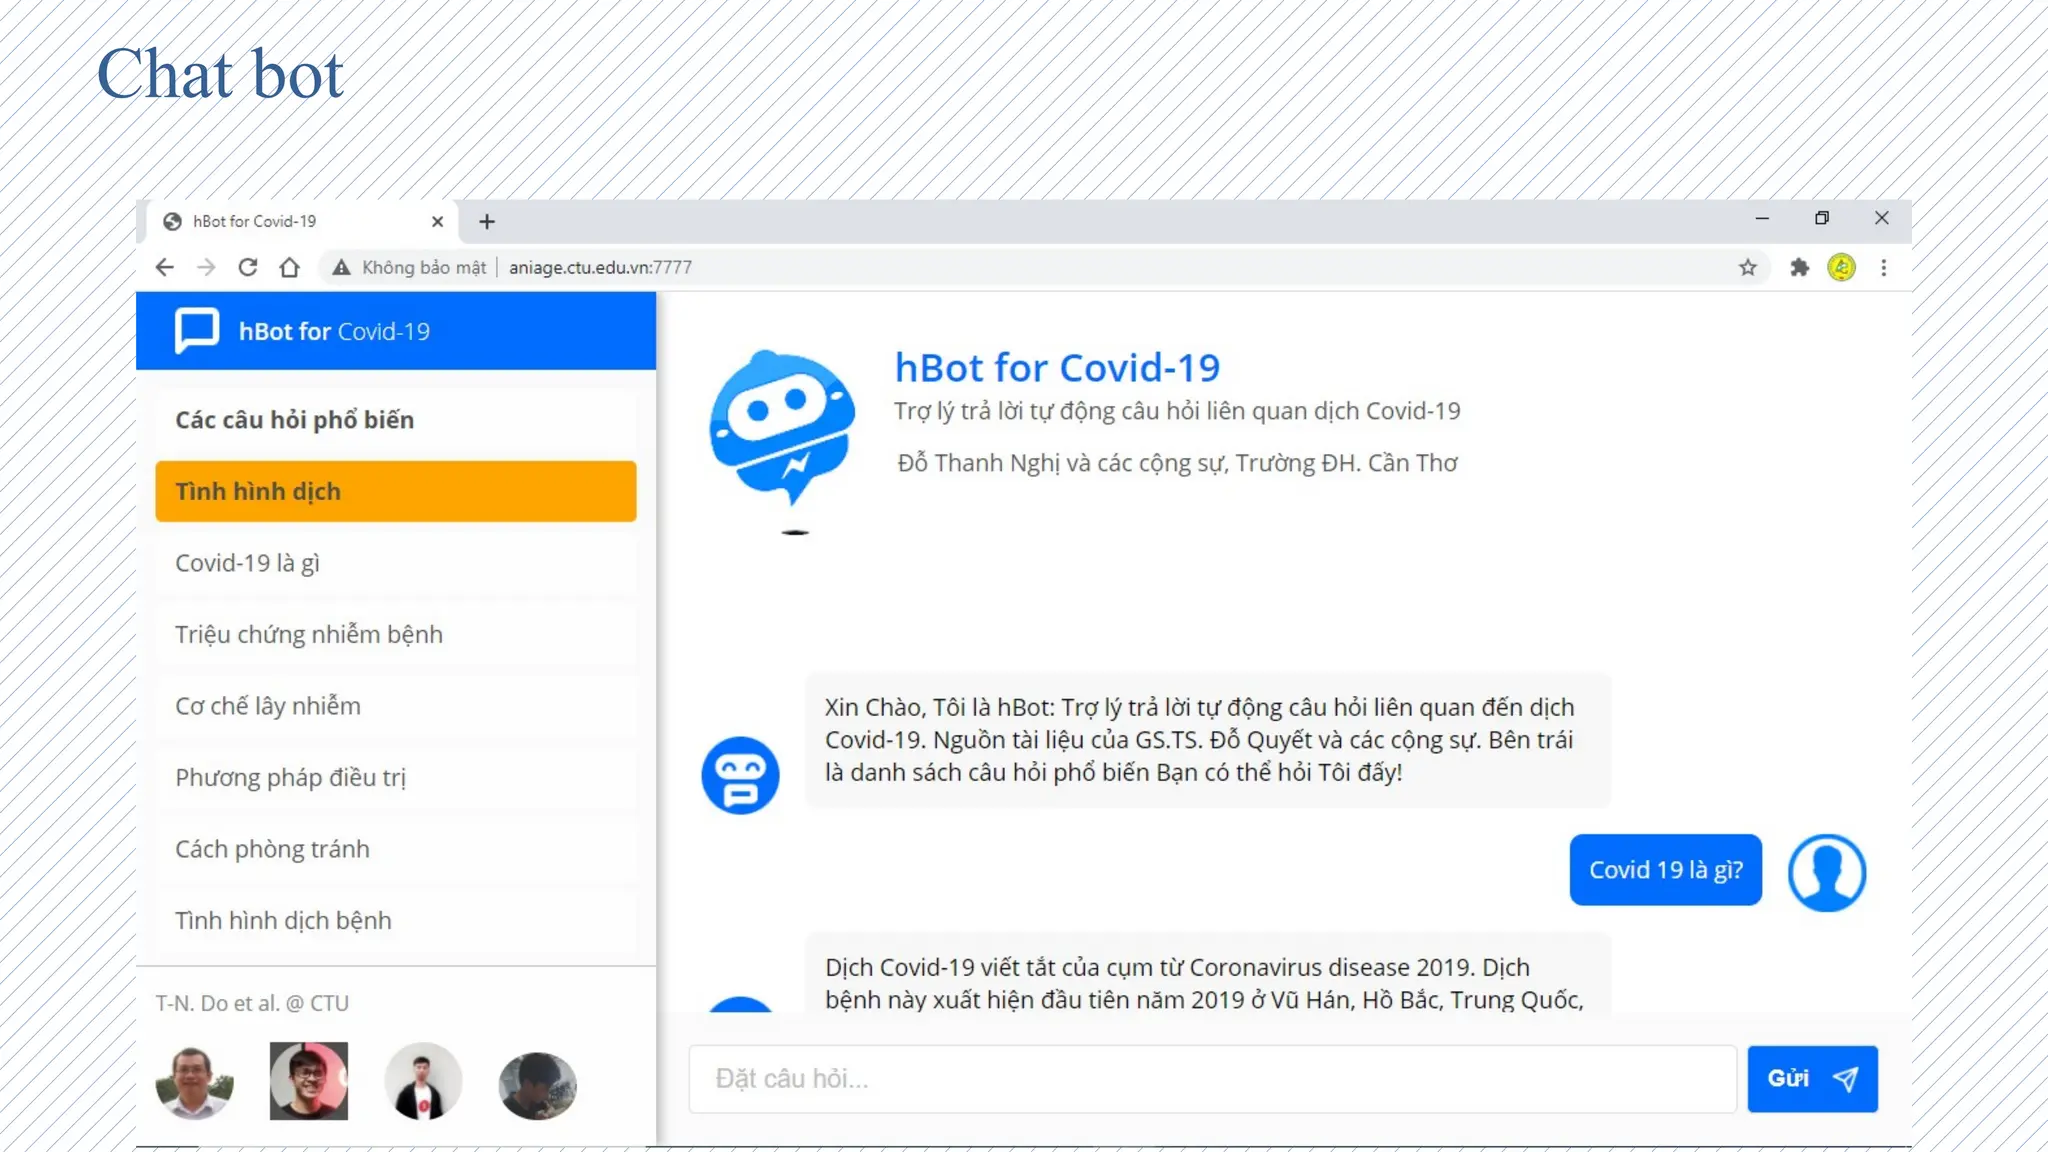Click the yellow browser profile avatar
This screenshot has height=1152, width=2048.
pyautogui.click(x=1841, y=267)
